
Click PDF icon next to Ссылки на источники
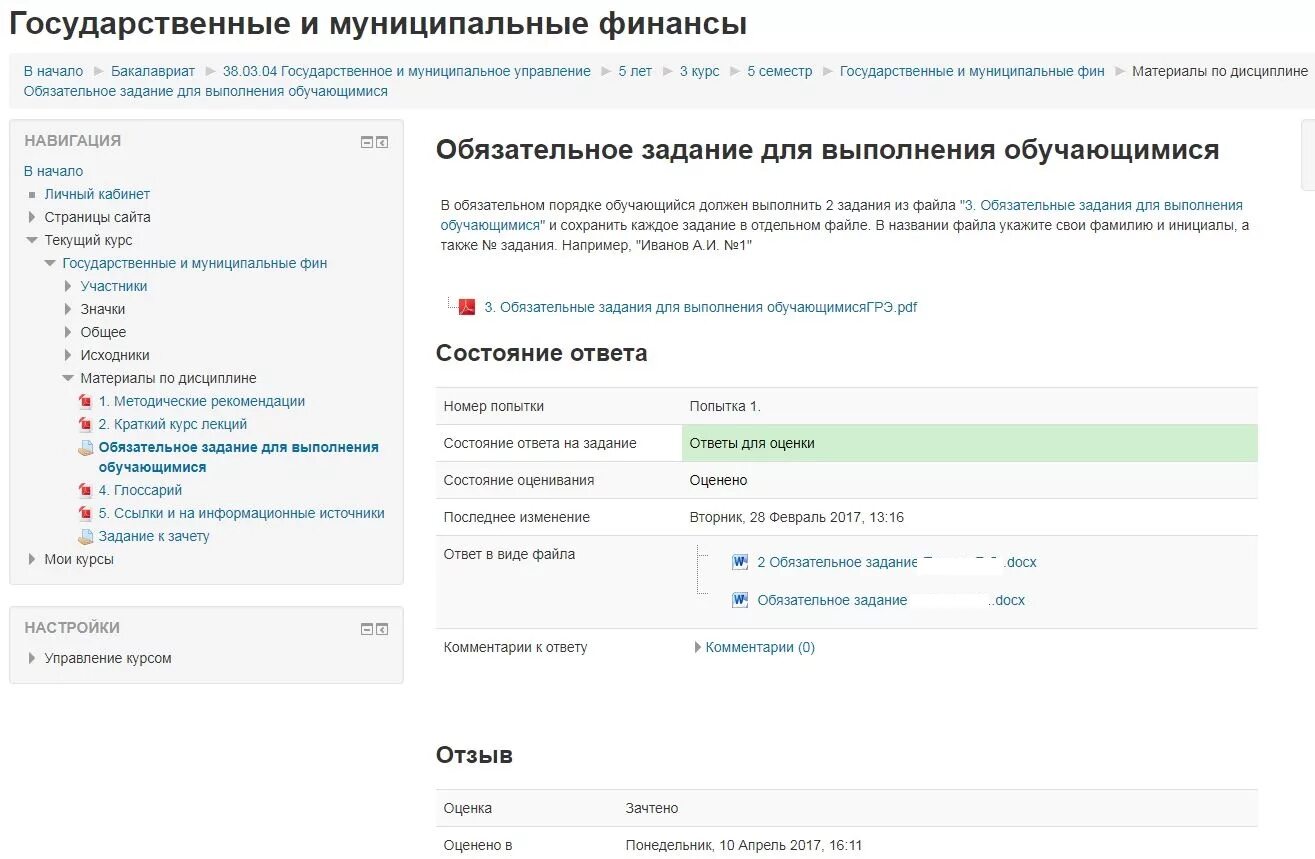(x=86, y=513)
